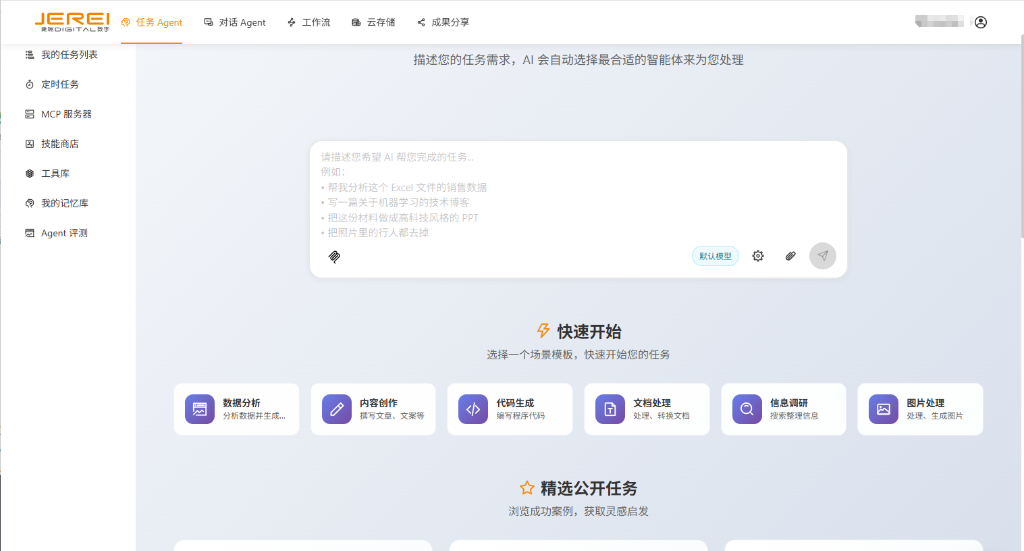Click the JEREI Digital logo
This screenshot has height=551, width=1024.
coord(72,22)
